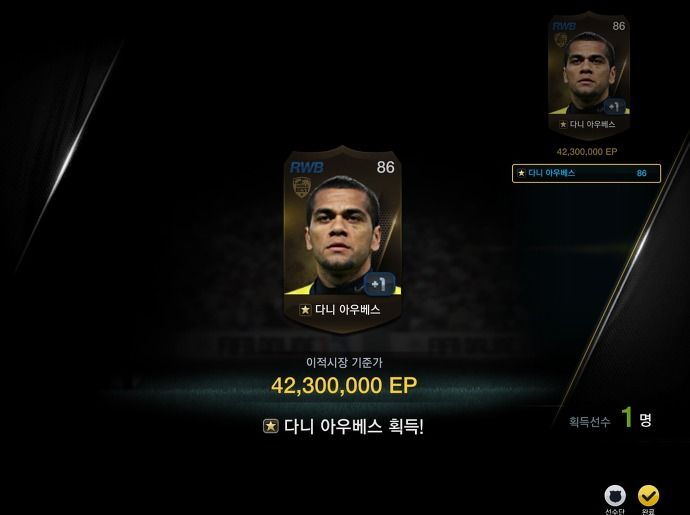Viewport: 690px width, 515px height.
Task: Click the 86 overall rating on large card
Action: click(385, 167)
